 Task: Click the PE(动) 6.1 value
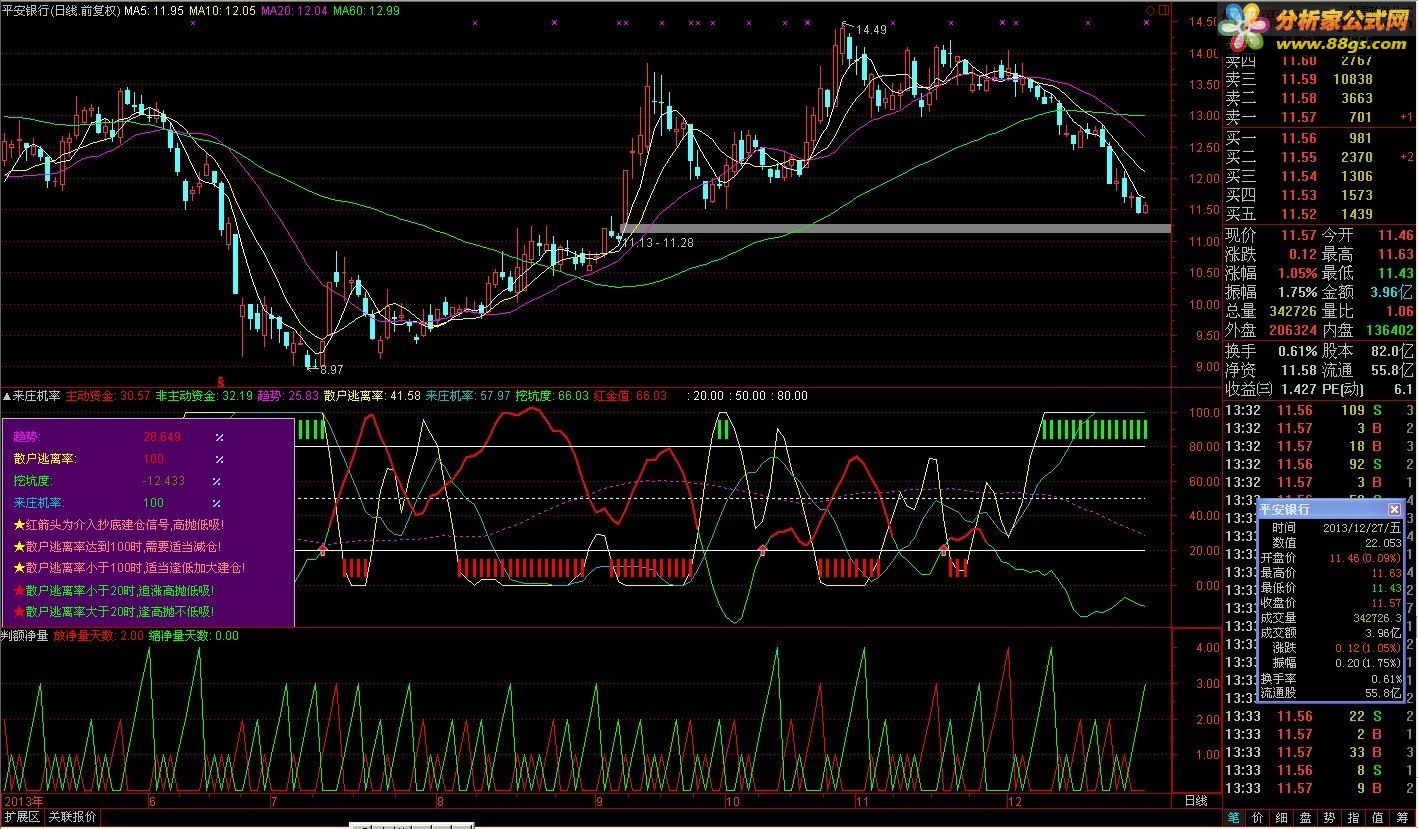click(1405, 389)
